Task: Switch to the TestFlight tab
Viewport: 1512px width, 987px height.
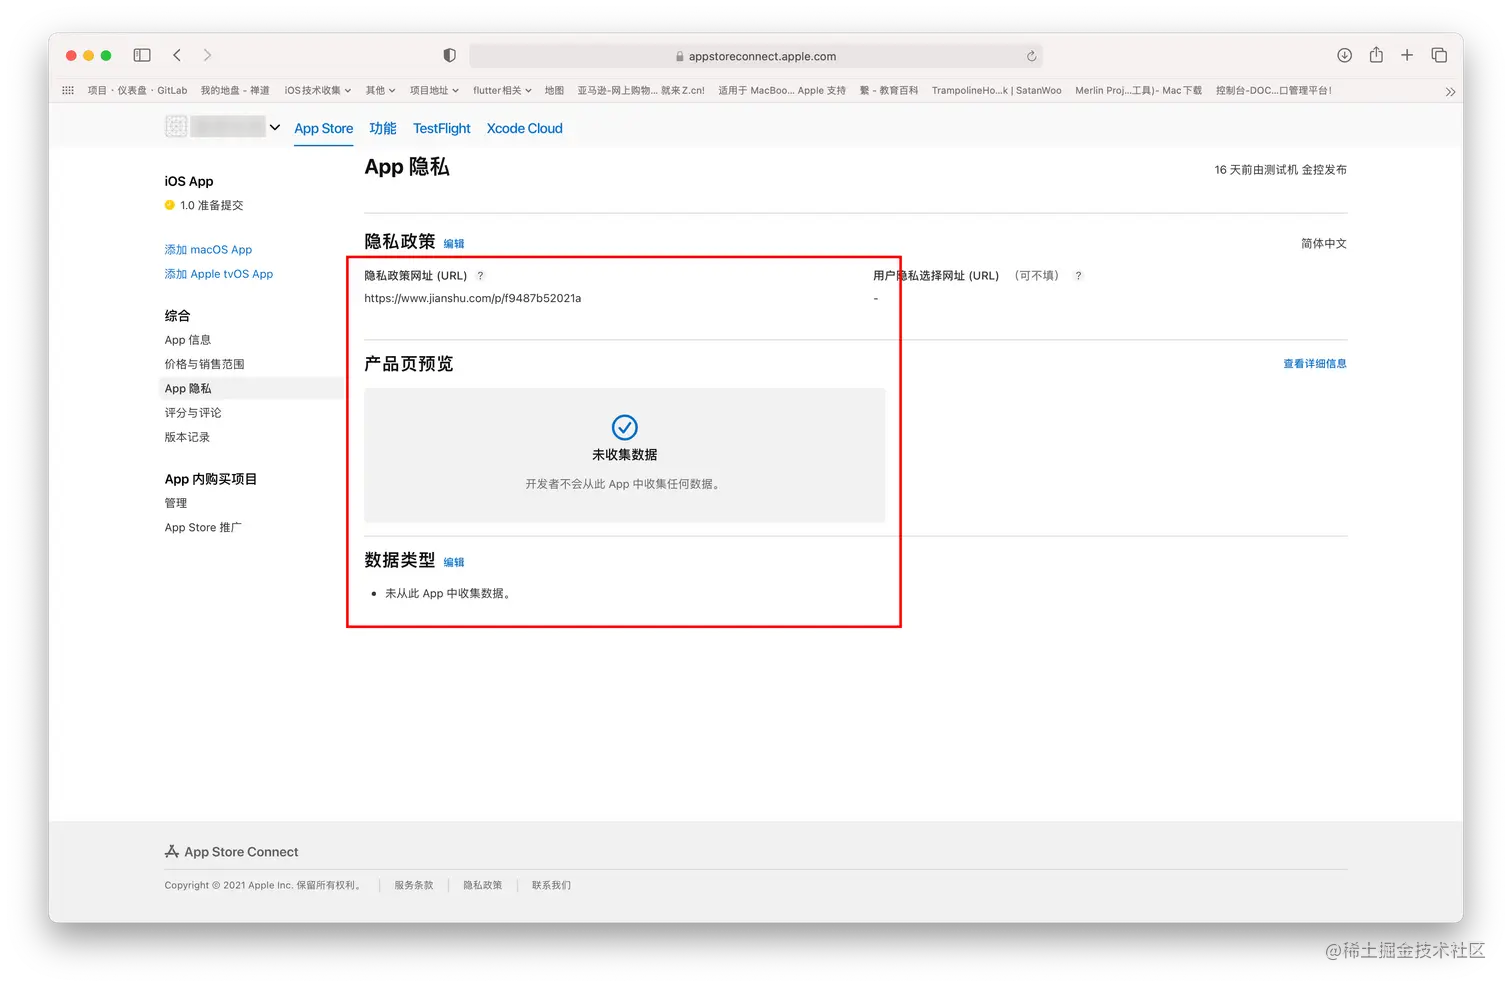Action: 442,128
